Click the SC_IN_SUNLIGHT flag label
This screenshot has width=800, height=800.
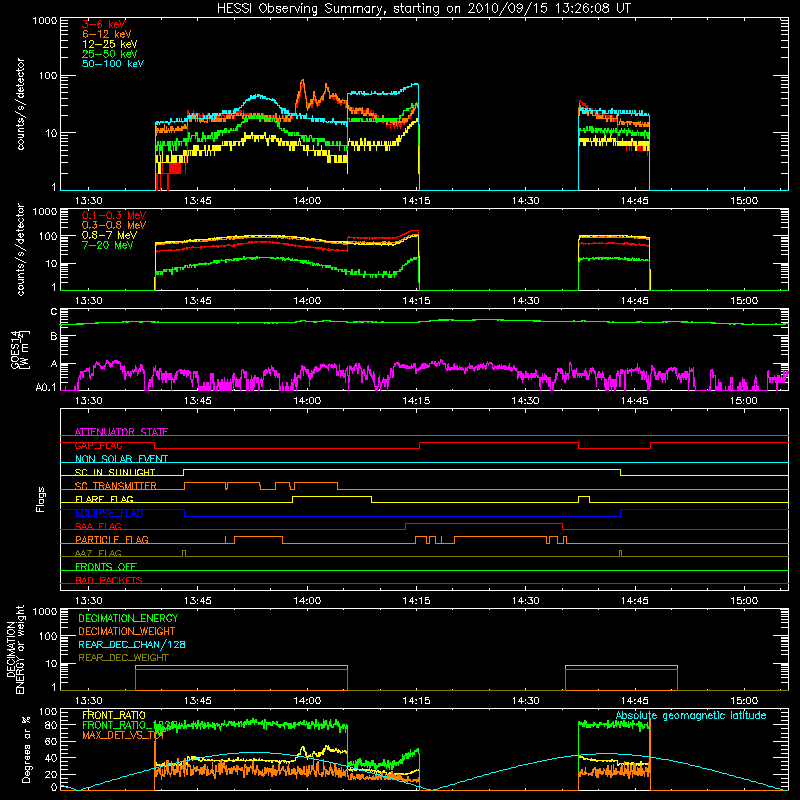pos(115,472)
